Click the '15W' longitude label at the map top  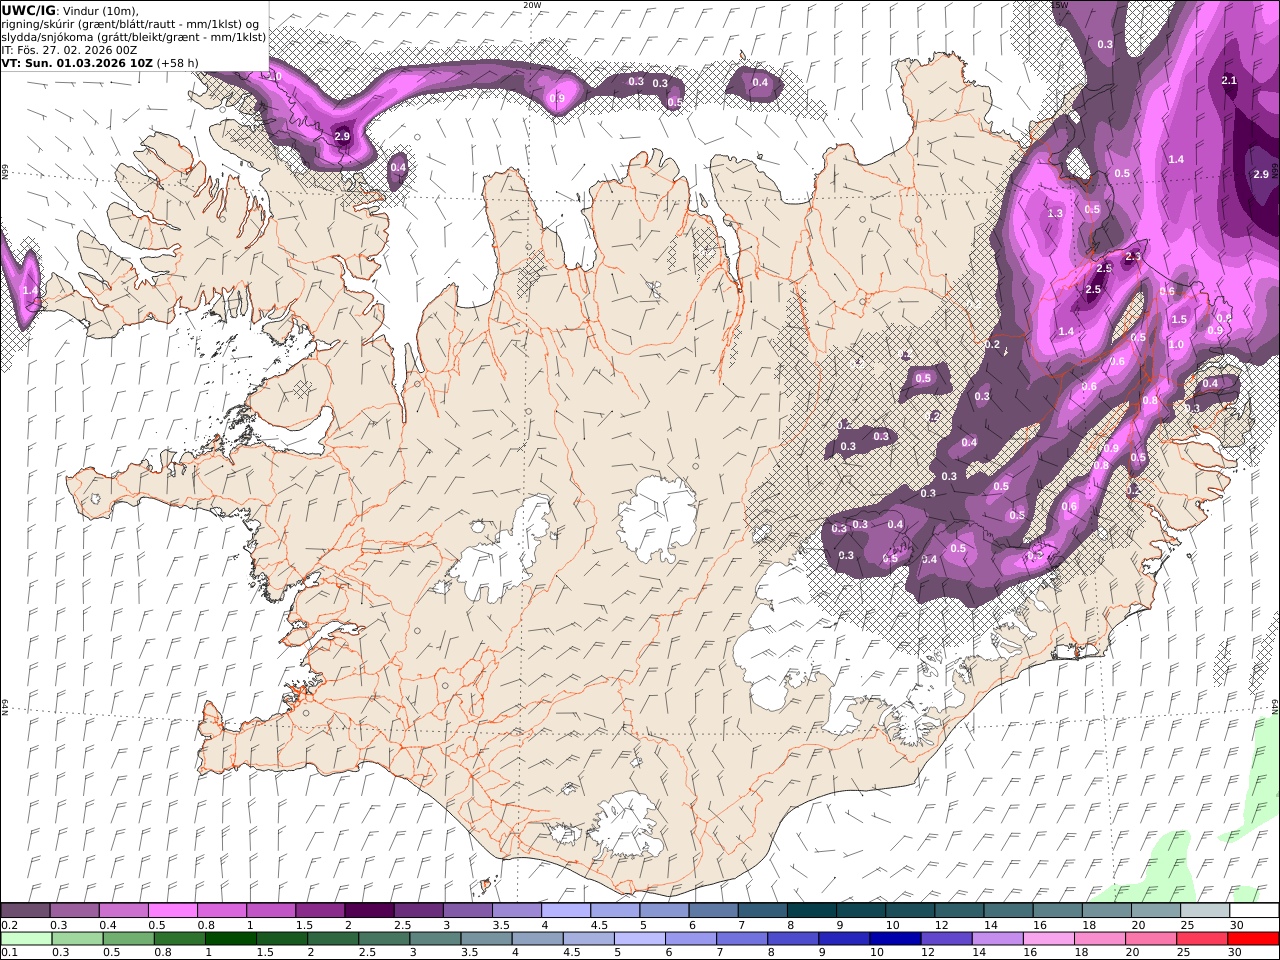[1059, 5]
